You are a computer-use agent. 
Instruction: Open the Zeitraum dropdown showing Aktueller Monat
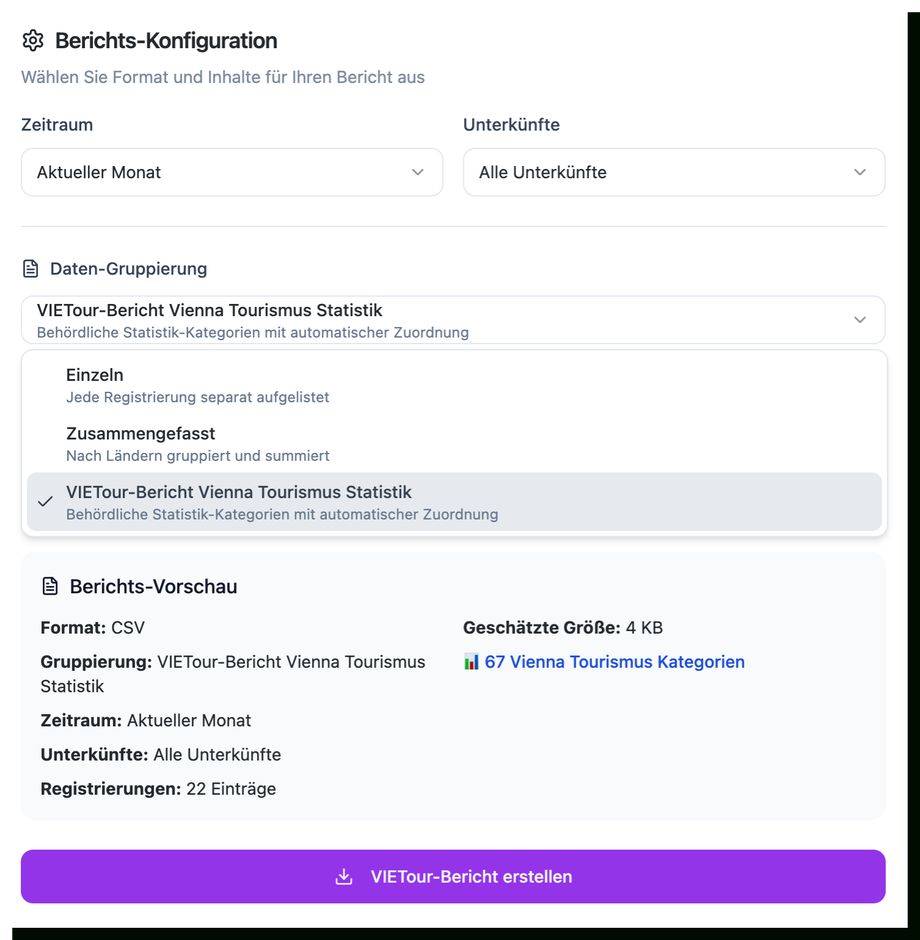coord(231,172)
